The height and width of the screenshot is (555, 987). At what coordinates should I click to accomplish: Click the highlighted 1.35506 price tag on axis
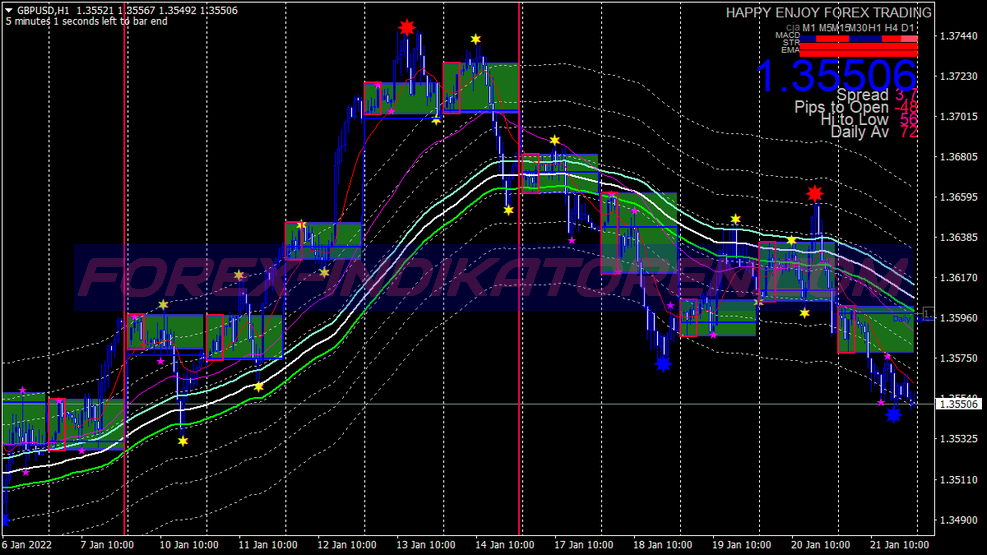point(958,404)
